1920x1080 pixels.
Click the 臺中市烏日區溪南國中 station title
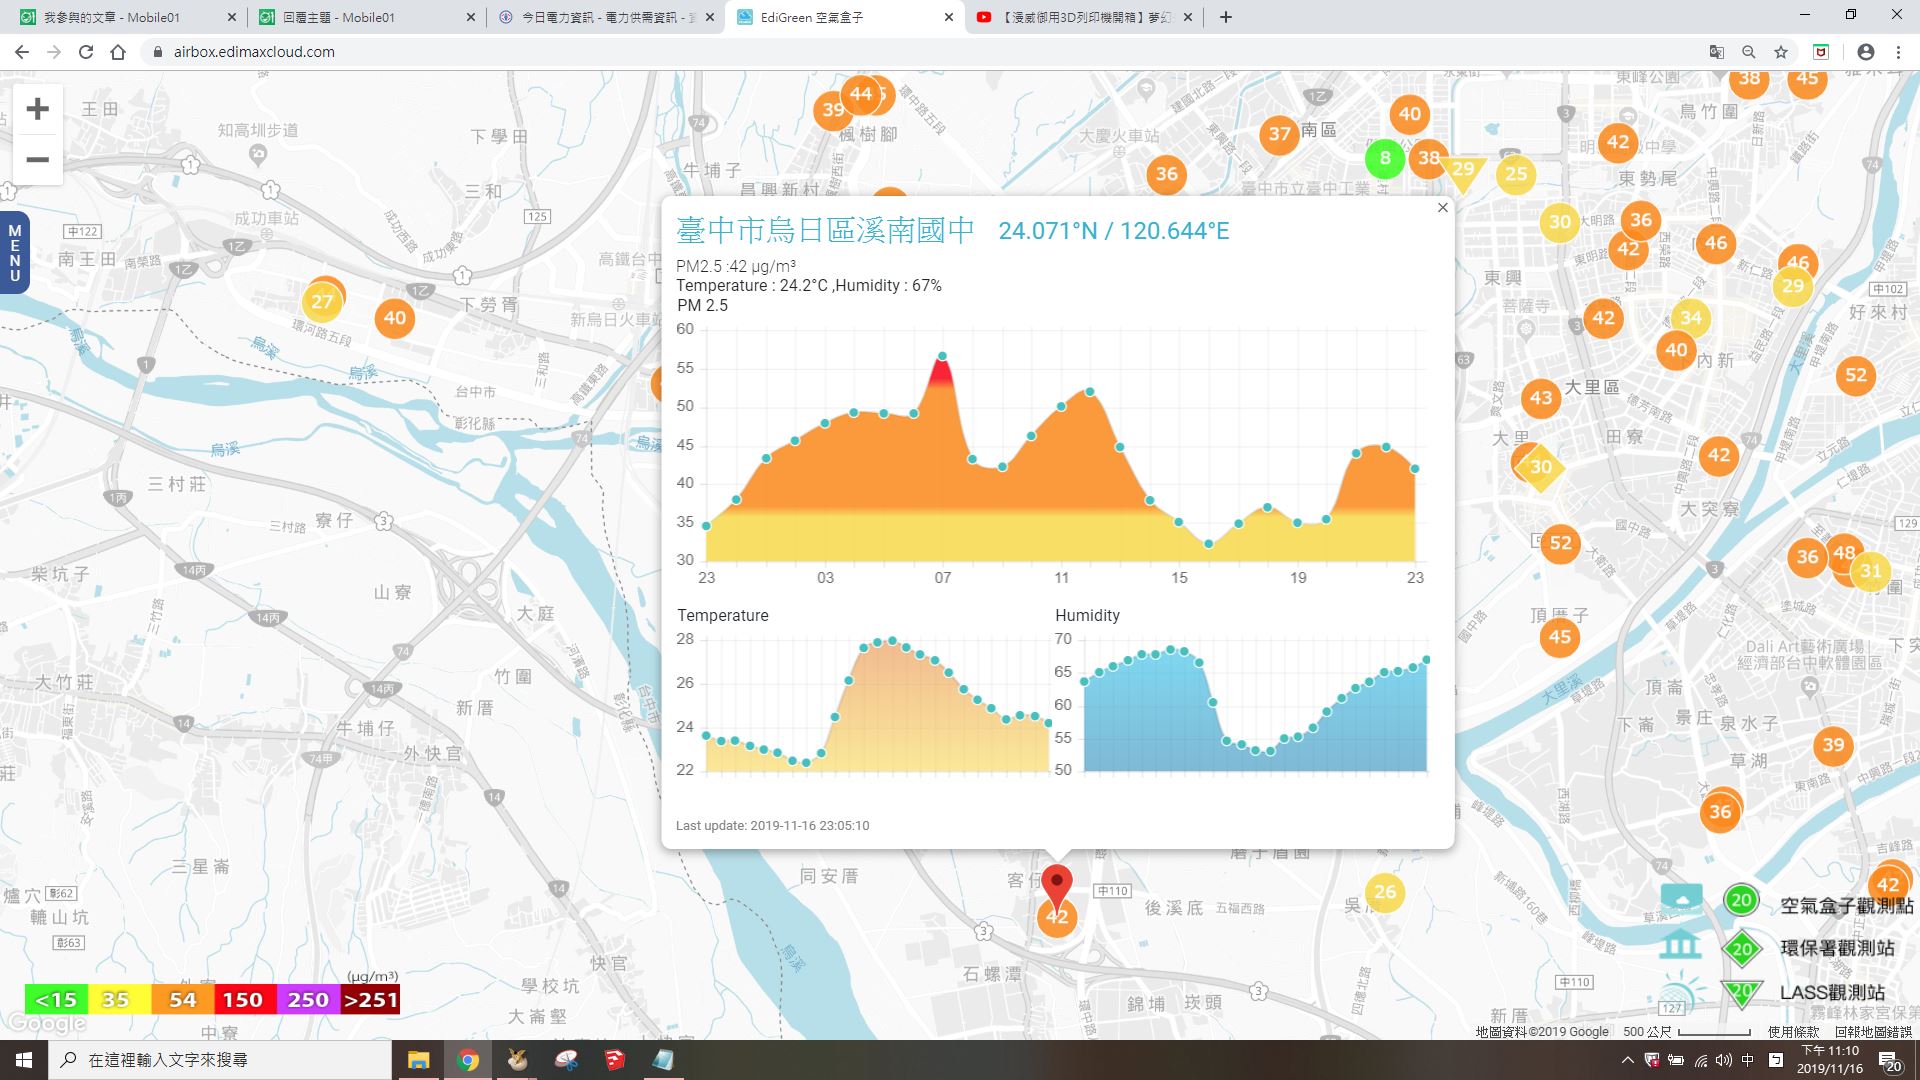click(825, 230)
